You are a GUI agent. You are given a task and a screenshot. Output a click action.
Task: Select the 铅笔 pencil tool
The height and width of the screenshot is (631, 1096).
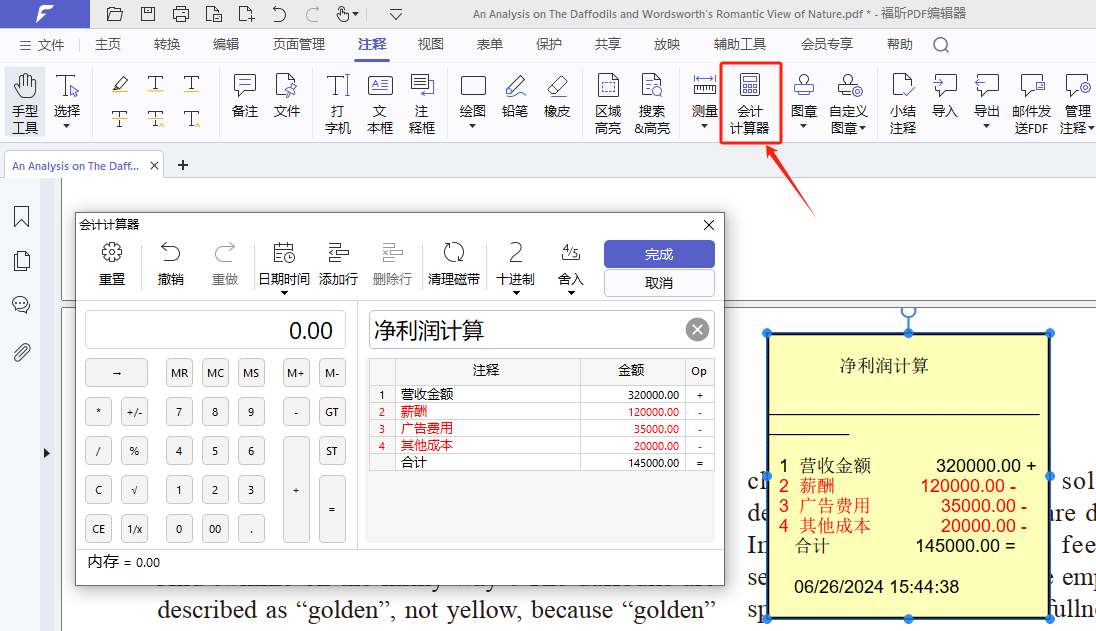click(x=515, y=97)
